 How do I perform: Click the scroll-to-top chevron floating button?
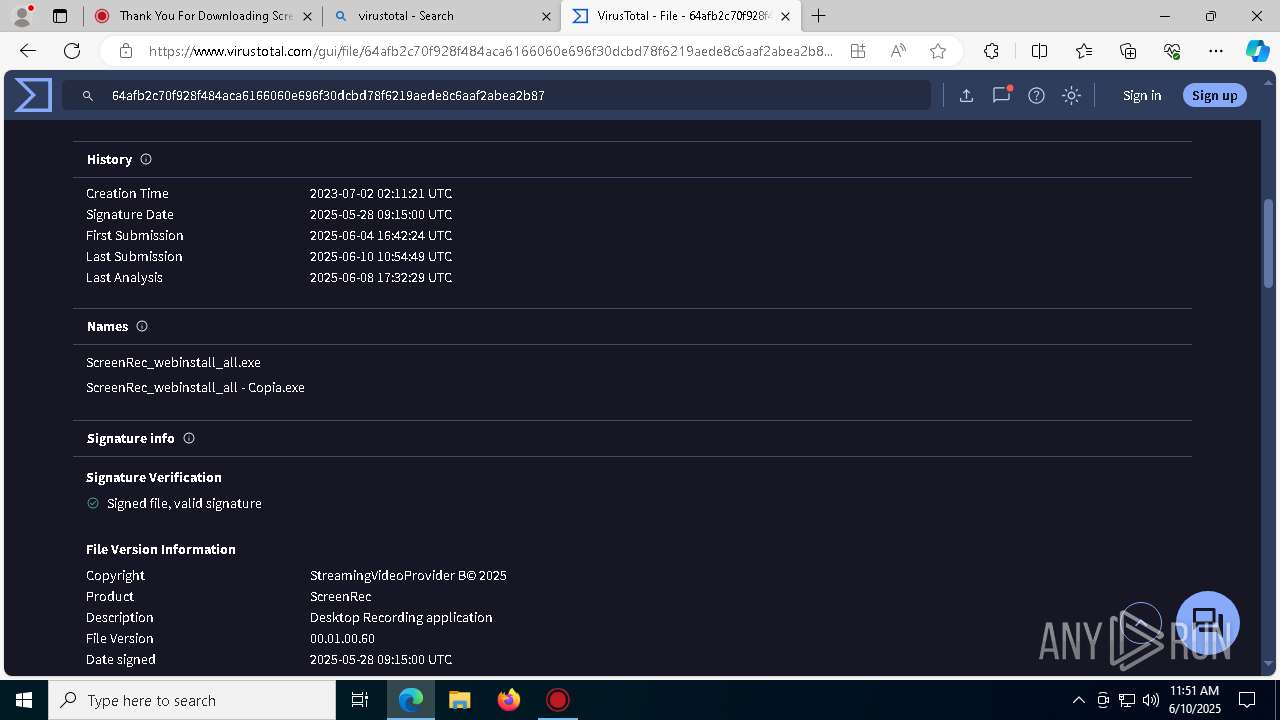click(1141, 624)
